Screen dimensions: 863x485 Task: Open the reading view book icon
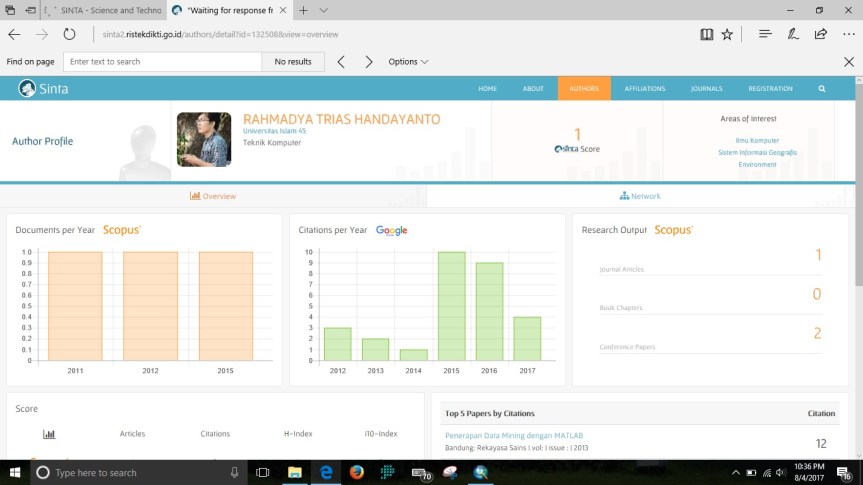click(x=707, y=34)
